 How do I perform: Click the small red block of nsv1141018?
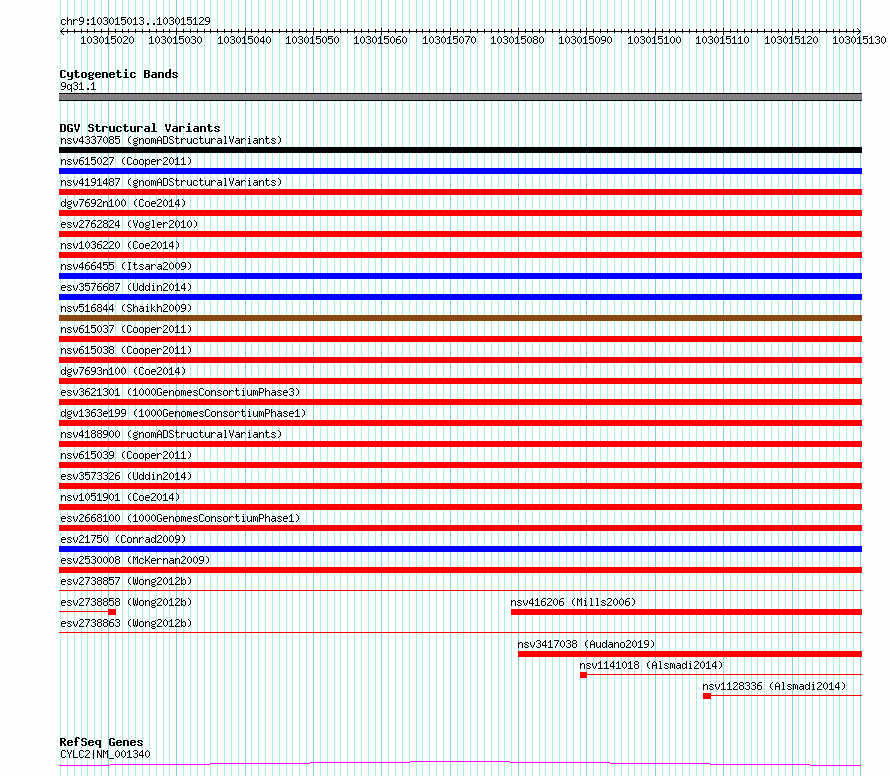click(583, 675)
